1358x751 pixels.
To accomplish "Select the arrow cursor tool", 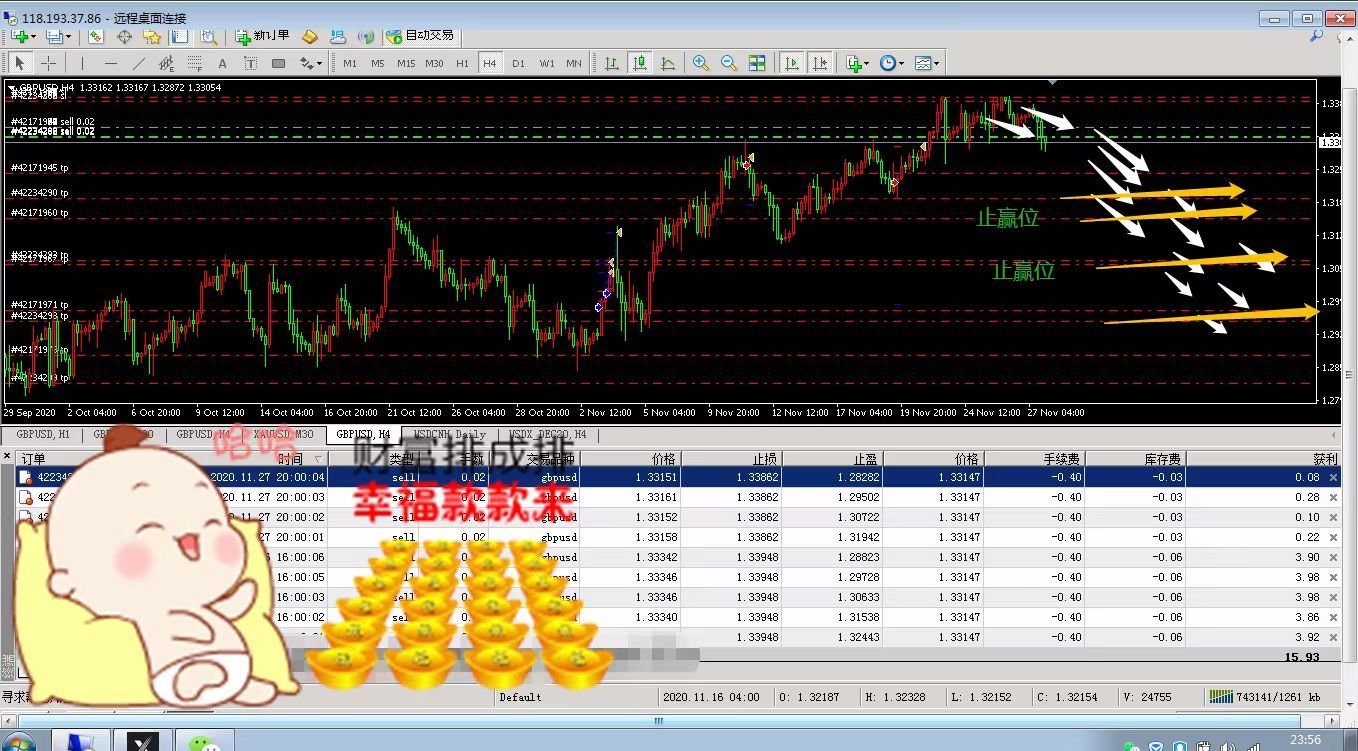I will point(19,63).
